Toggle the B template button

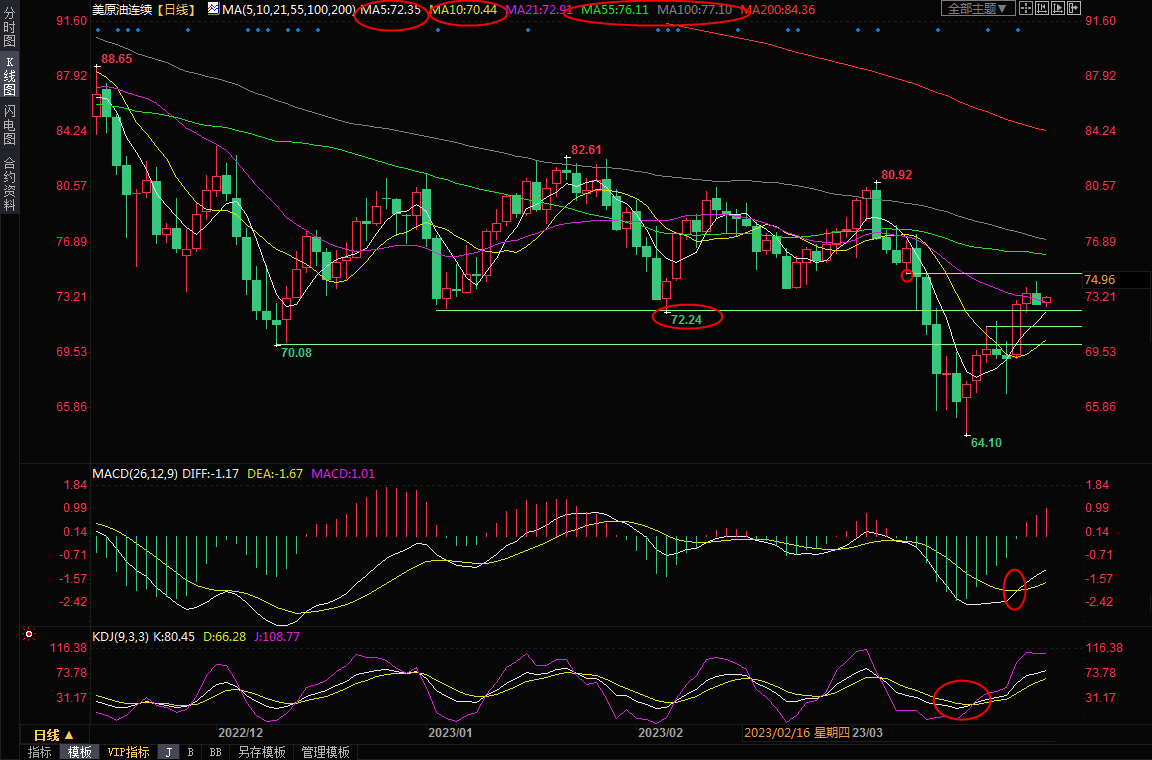point(190,752)
